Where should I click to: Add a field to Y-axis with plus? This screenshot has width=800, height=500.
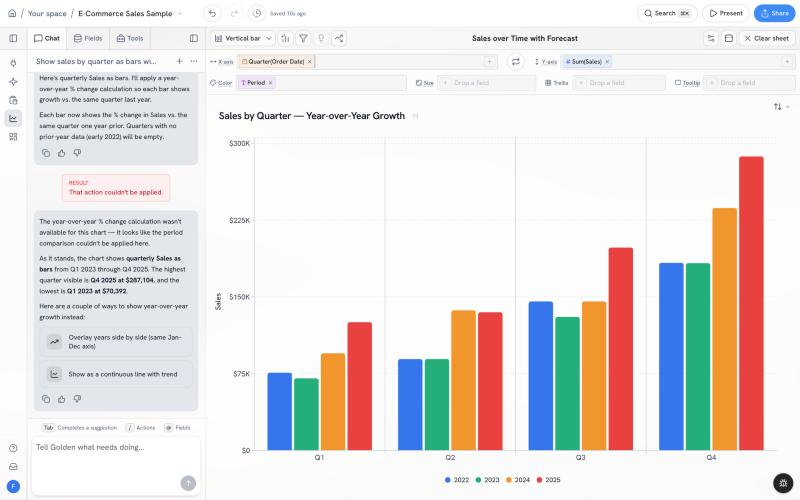(787, 62)
